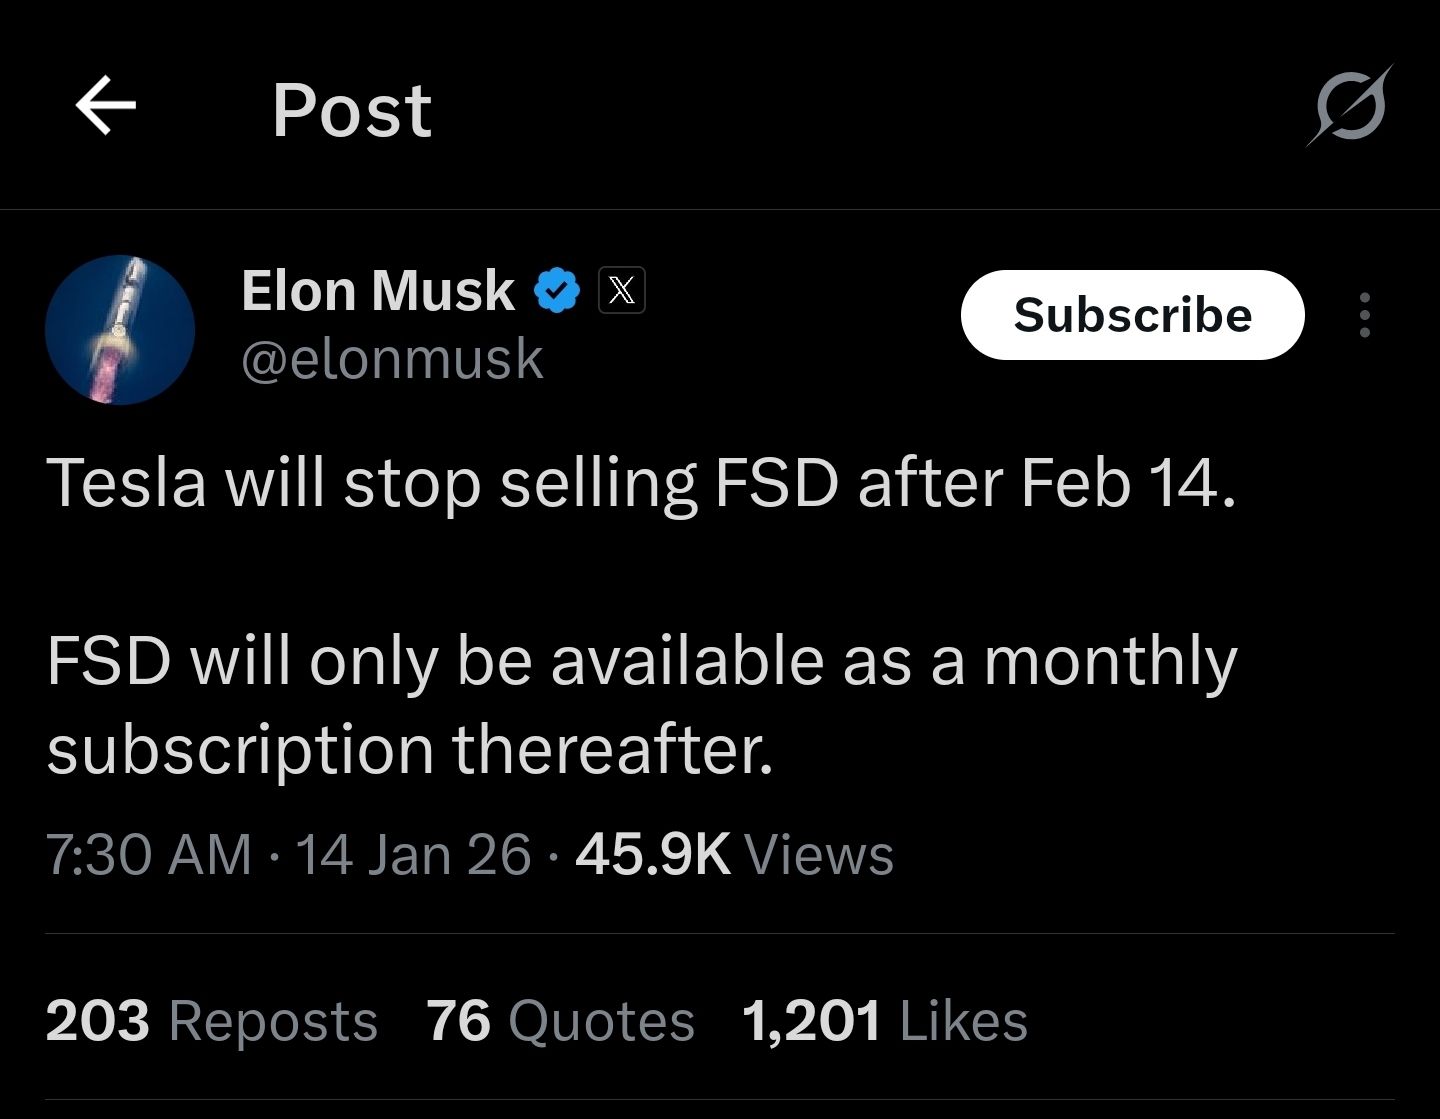Open the 76 Quotes list
The image size is (1440, 1119).
point(560,1021)
